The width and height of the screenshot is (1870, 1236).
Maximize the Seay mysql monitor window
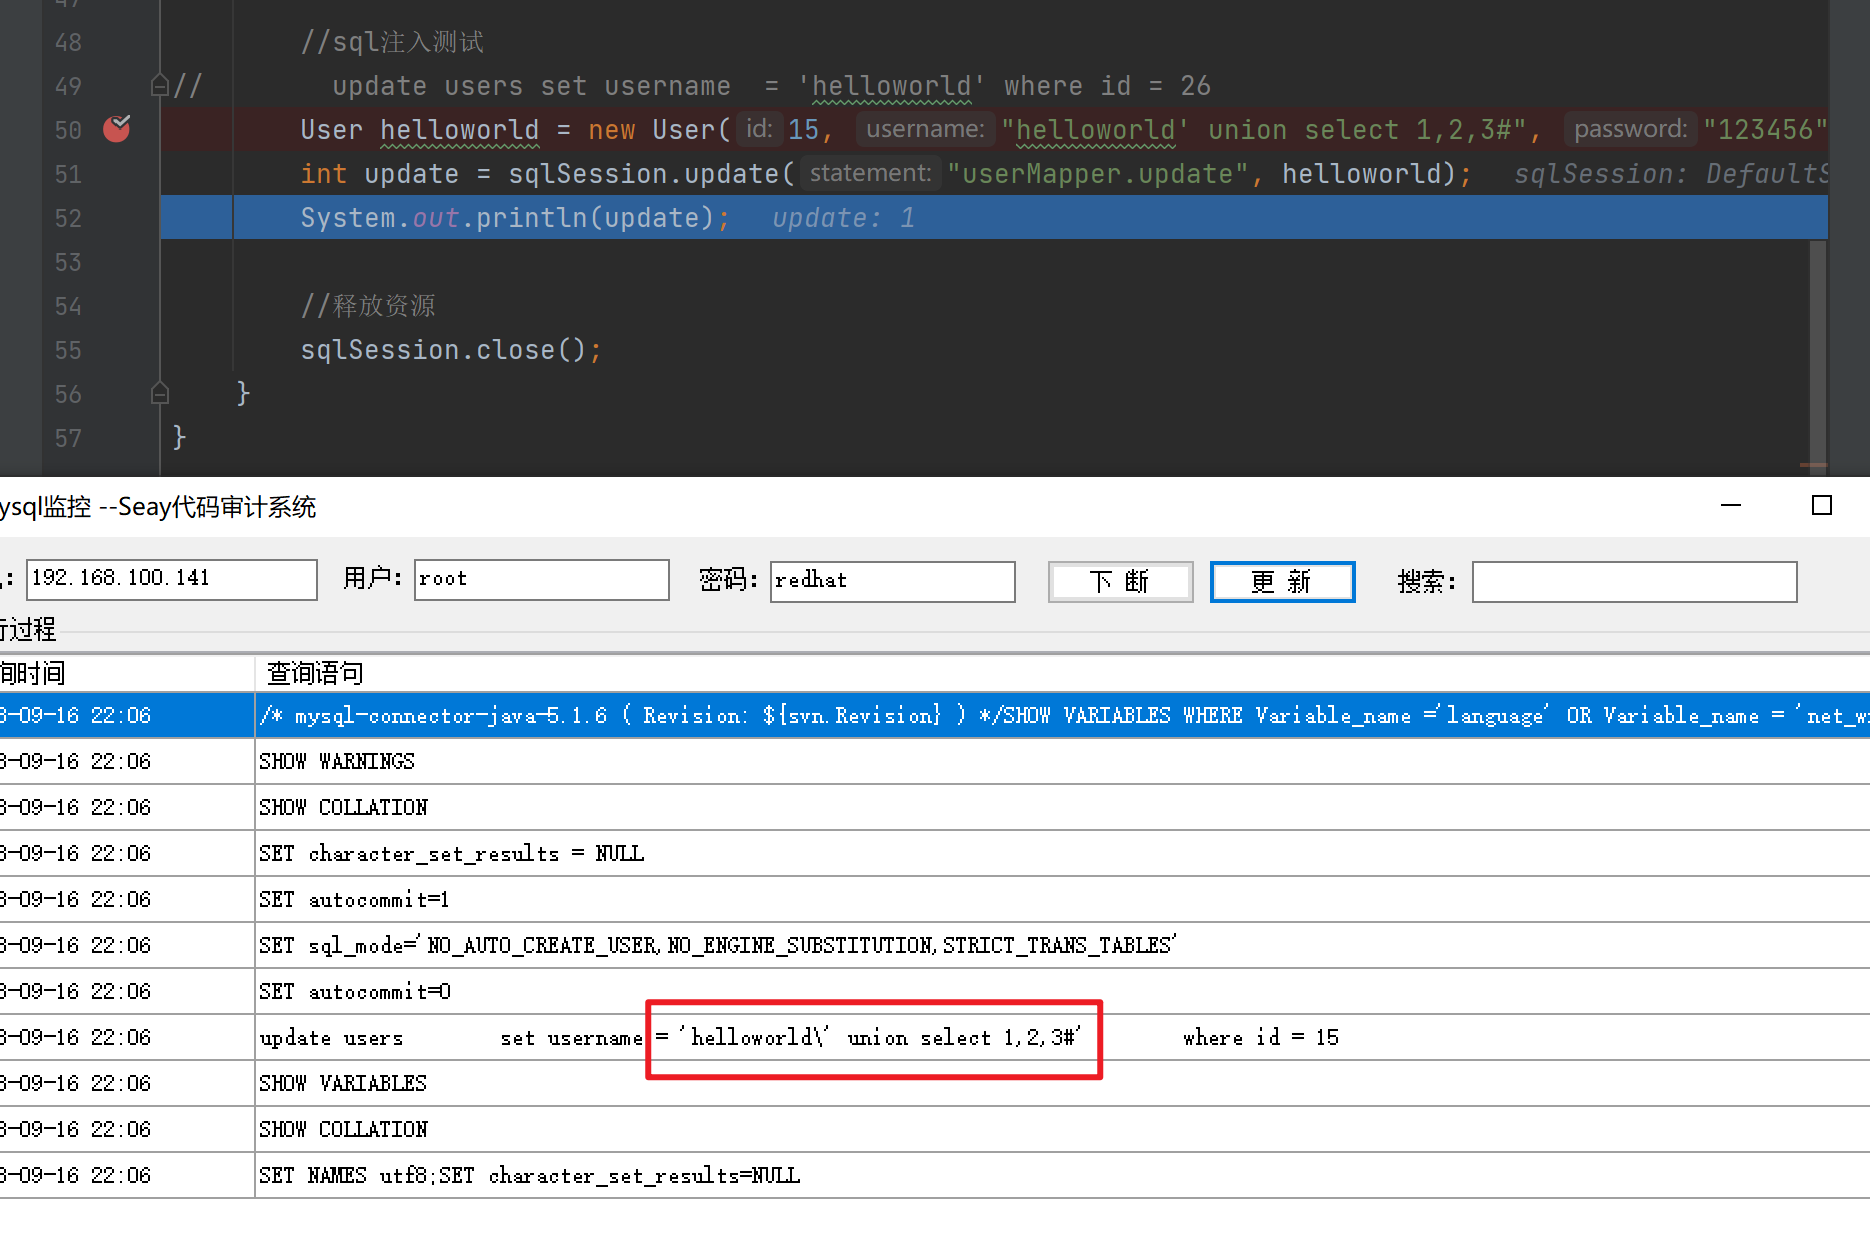[1822, 506]
